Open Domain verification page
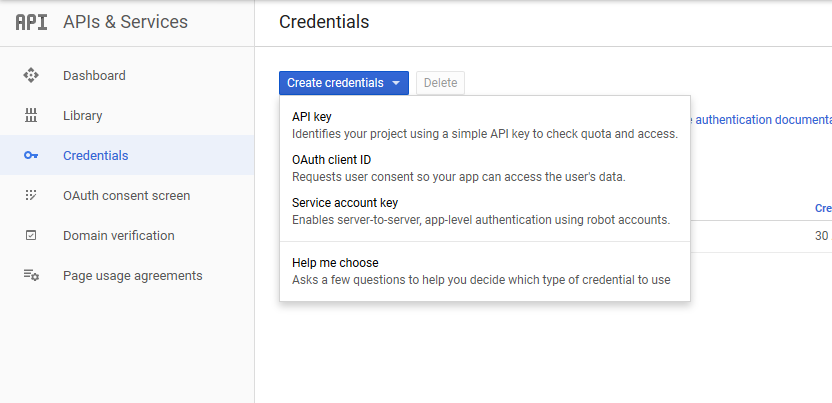 click(x=118, y=235)
